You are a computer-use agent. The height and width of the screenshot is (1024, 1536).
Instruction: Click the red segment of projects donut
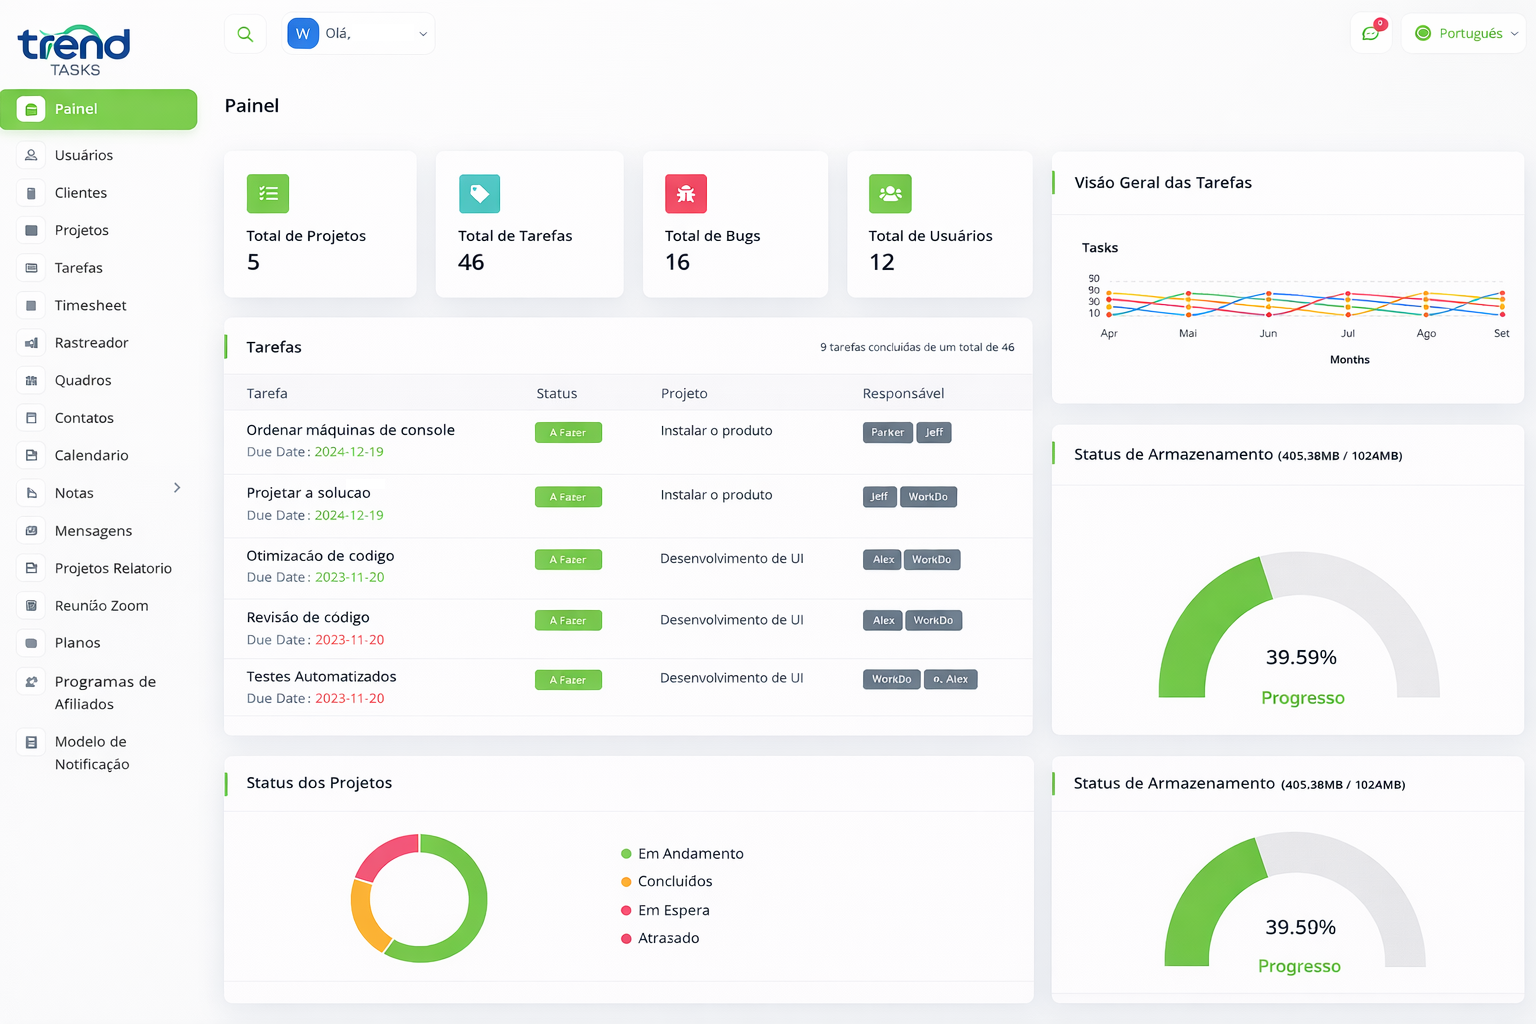pyautogui.click(x=384, y=853)
